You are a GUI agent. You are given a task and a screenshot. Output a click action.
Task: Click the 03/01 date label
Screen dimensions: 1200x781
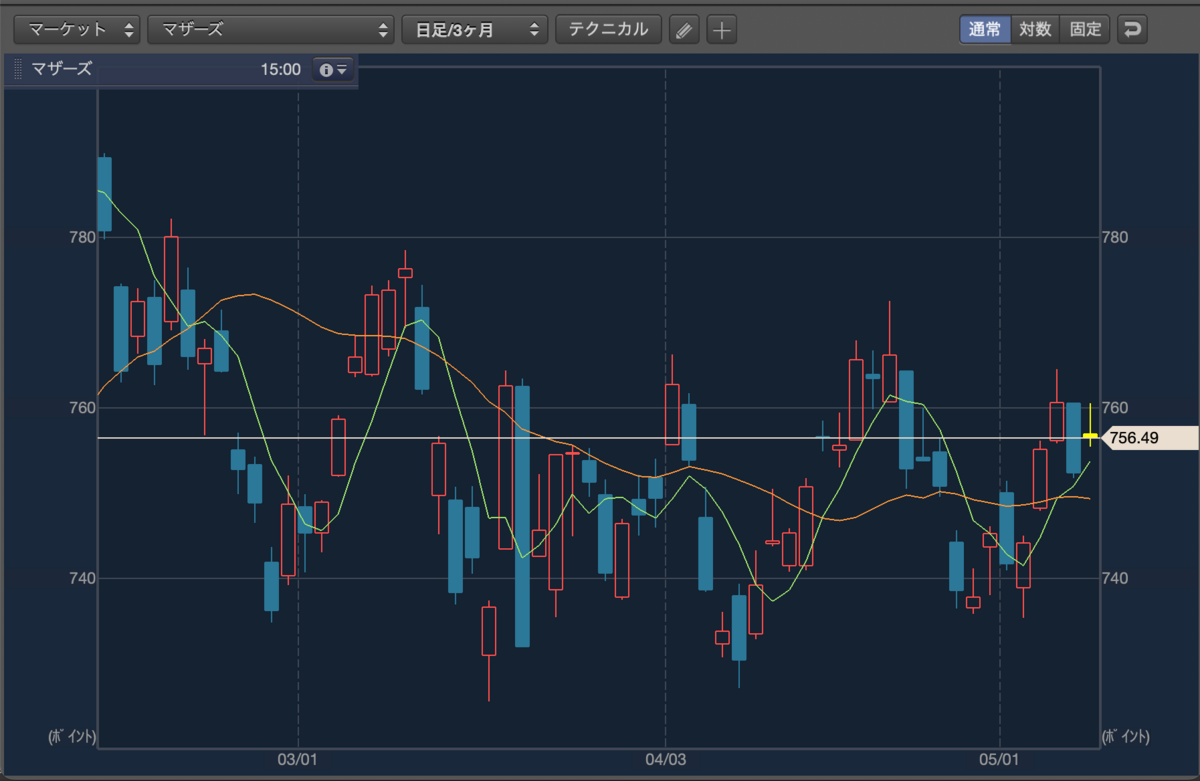coord(298,760)
